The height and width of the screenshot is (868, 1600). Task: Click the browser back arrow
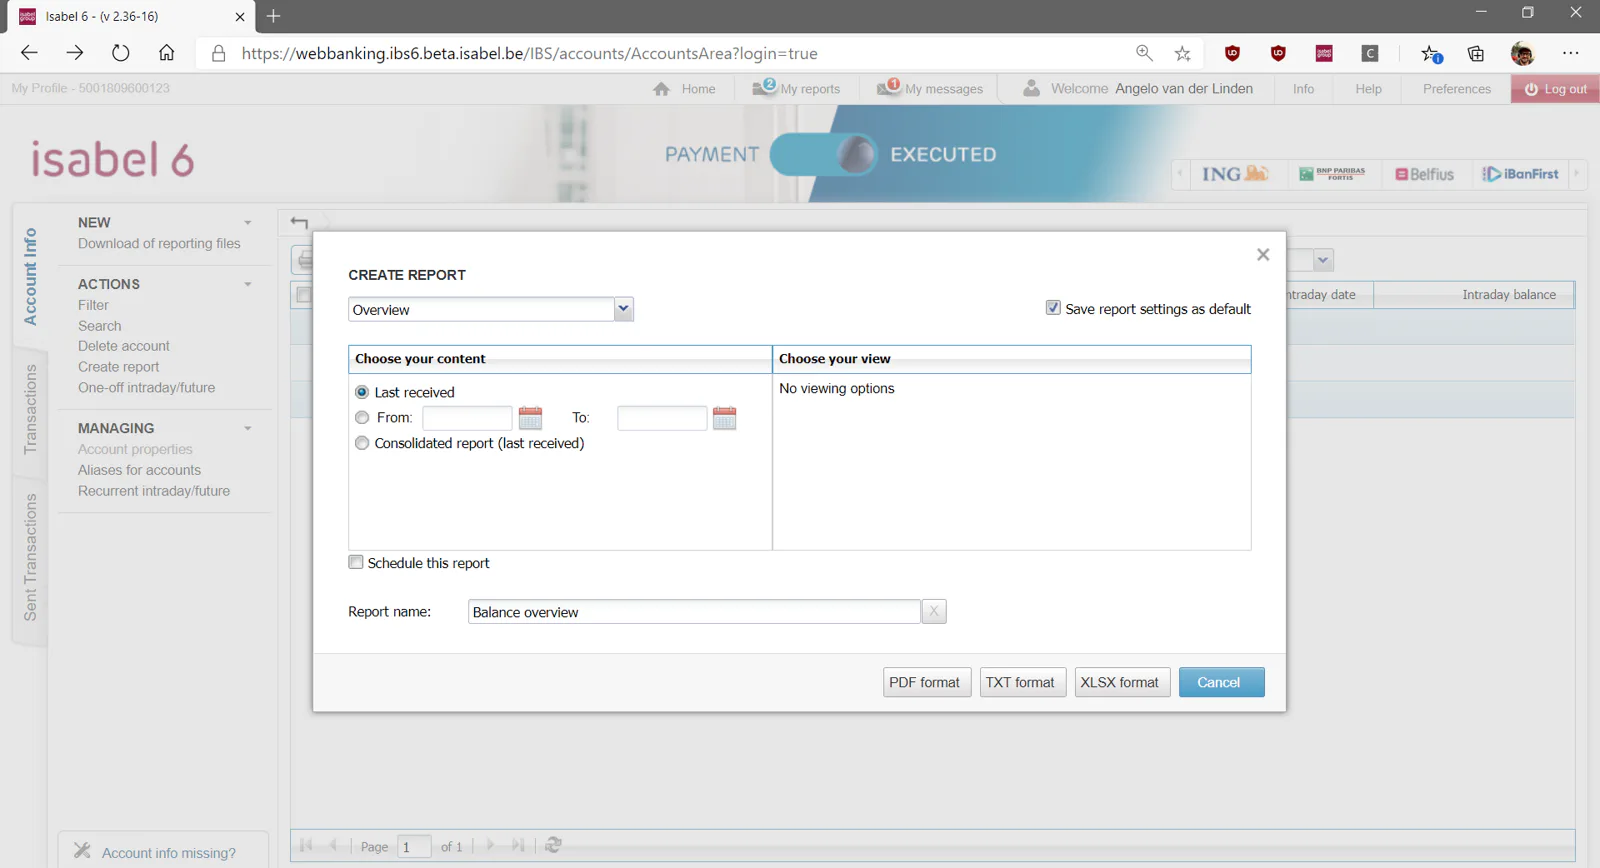pyautogui.click(x=29, y=53)
